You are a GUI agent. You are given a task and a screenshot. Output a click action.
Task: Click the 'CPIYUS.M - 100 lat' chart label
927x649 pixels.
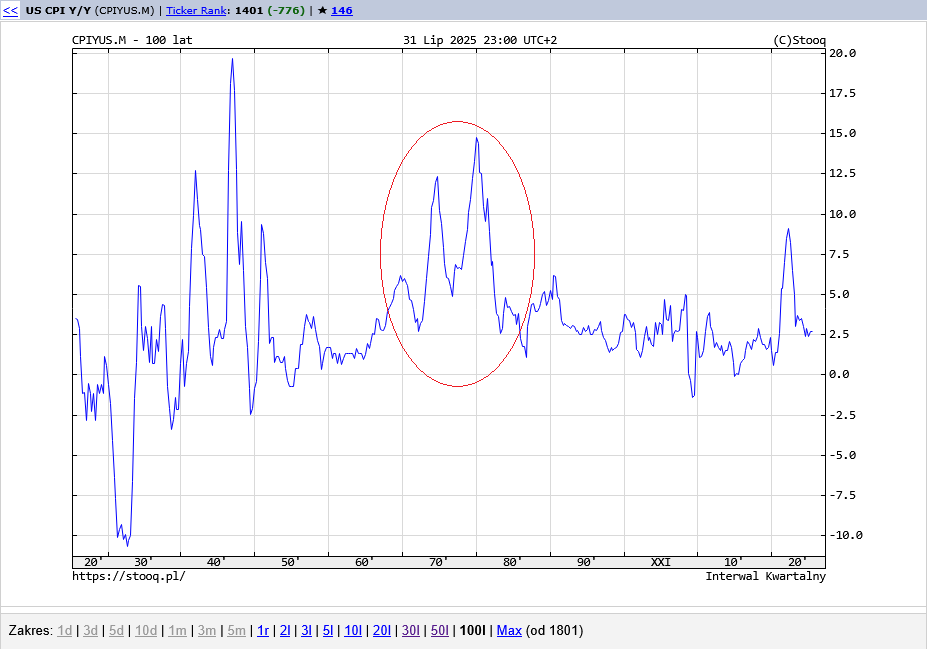pos(132,40)
